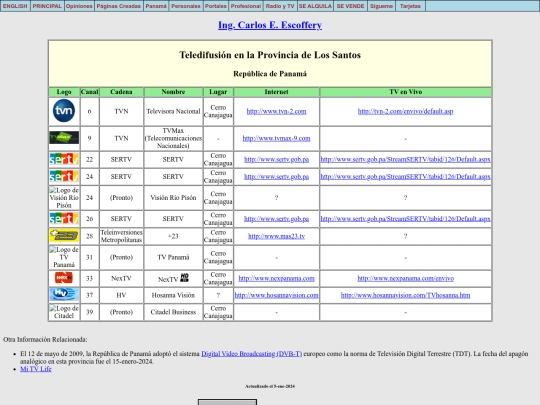
Task: Open the Panamá menu
Action: point(156,6)
